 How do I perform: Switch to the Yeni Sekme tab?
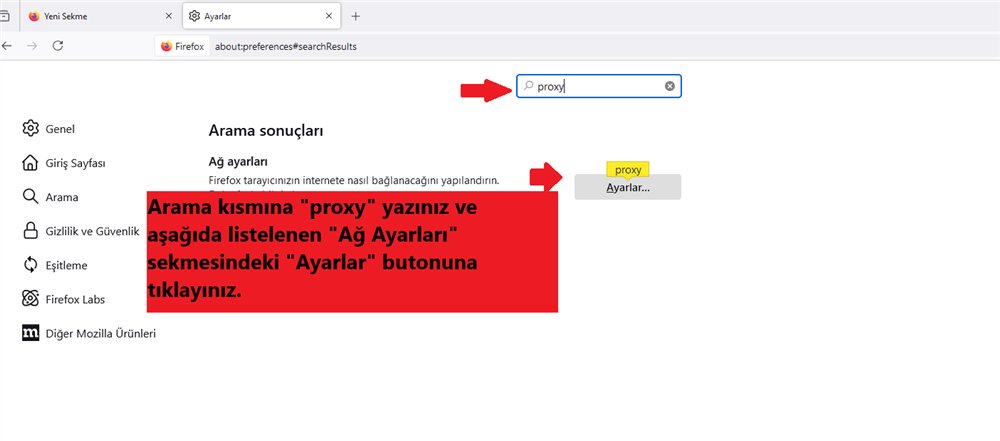point(99,17)
